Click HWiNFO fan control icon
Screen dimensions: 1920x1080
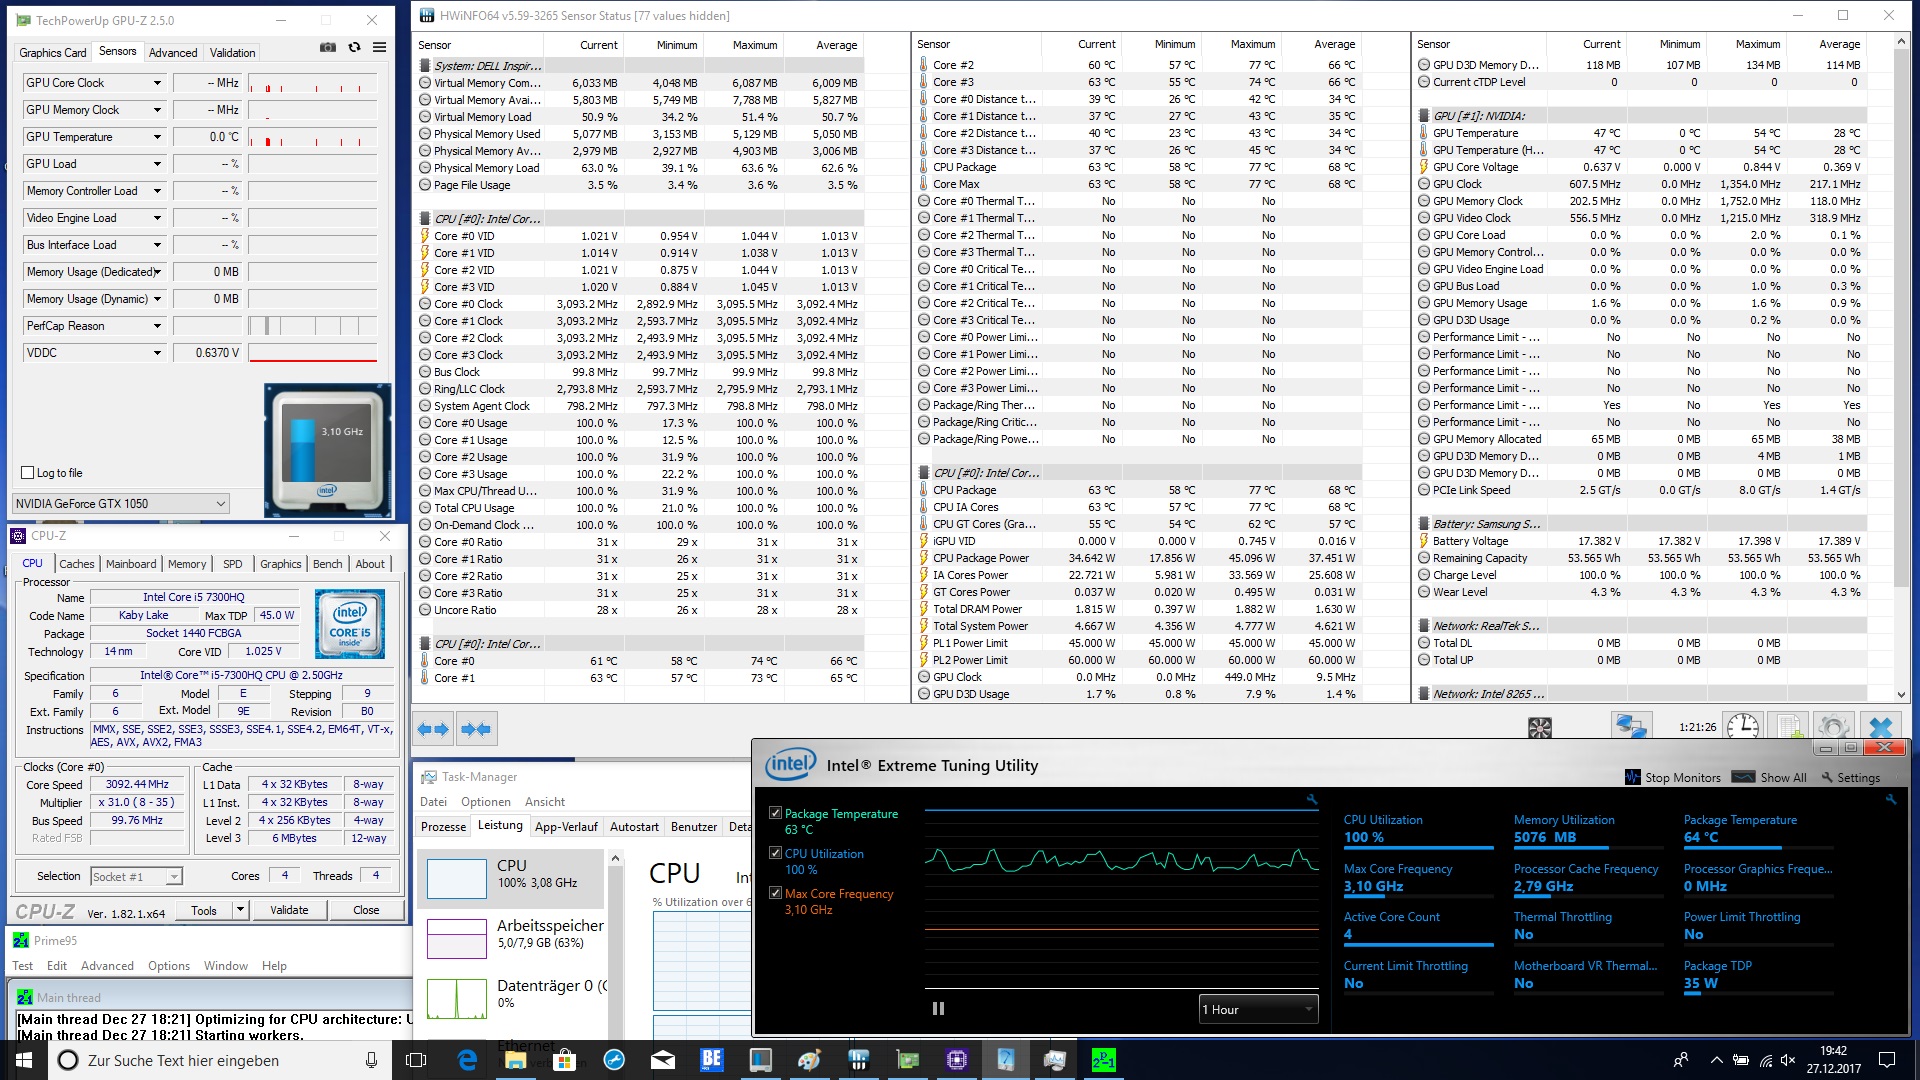(x=1540, y=728)
